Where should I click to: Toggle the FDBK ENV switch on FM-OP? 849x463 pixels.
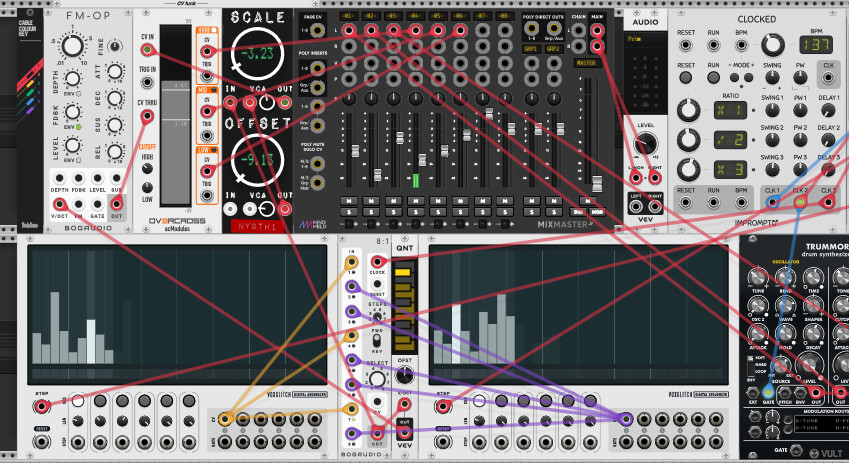(79, 127)
